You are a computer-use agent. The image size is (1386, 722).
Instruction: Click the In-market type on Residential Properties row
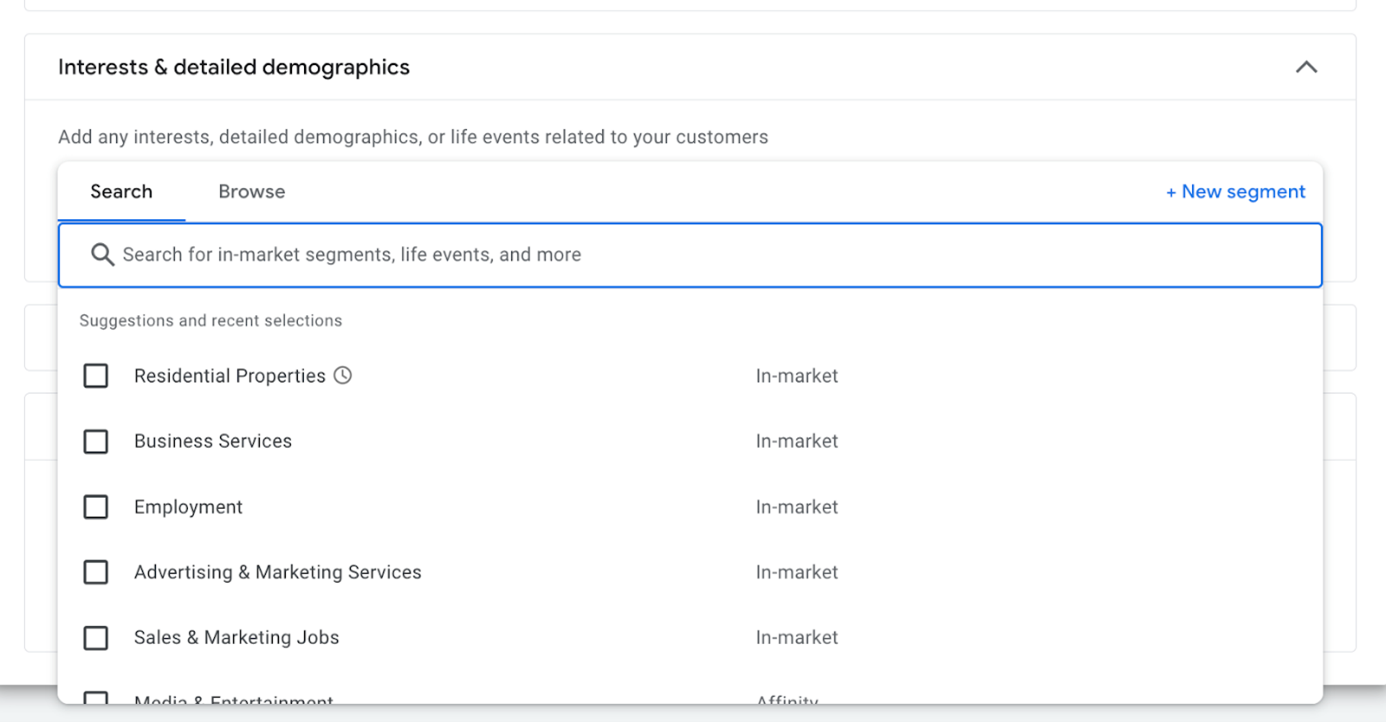coord(797,376)
